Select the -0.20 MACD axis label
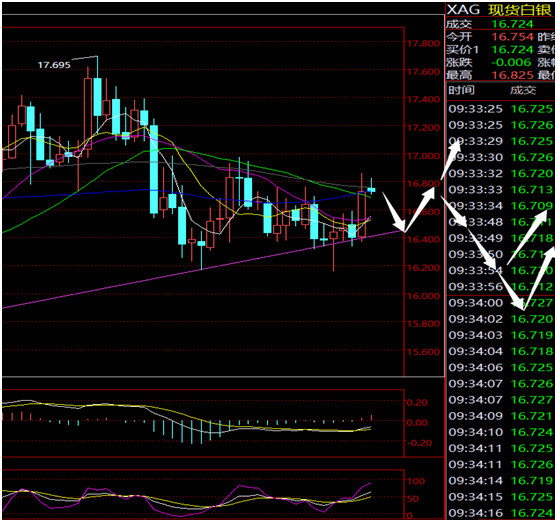The width and height of the screenshot is (557, 522). (419, 443)
